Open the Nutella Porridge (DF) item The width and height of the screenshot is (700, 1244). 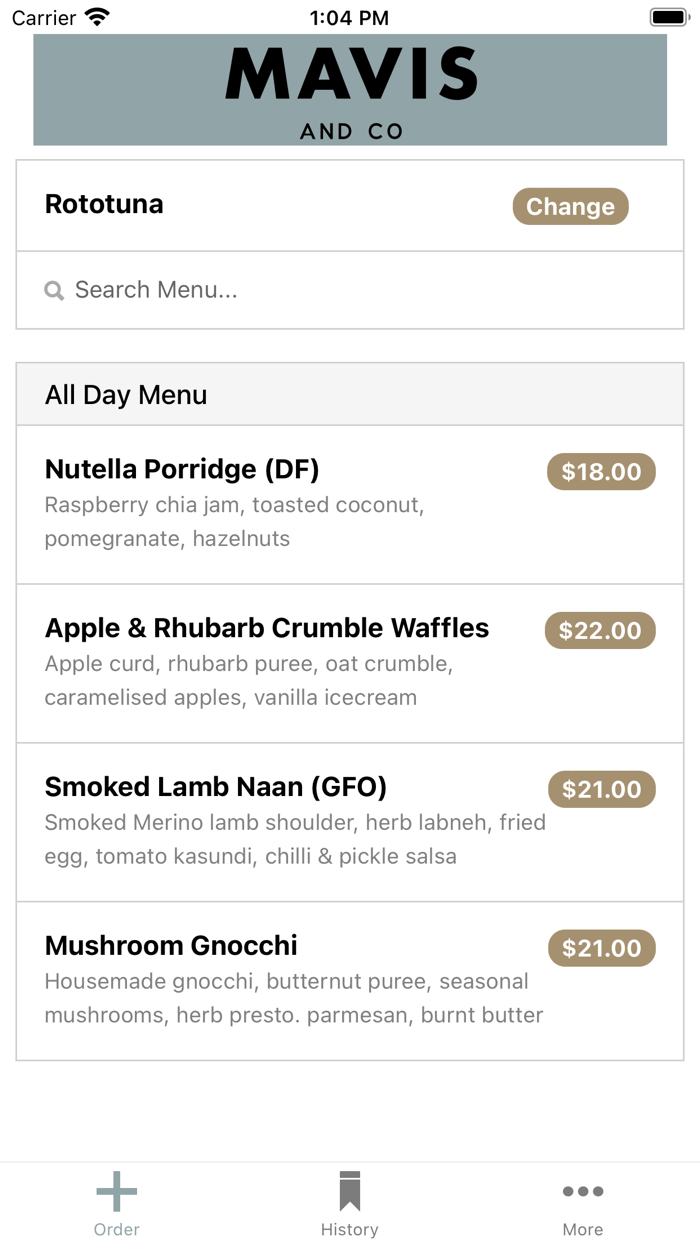coord(182,469)
